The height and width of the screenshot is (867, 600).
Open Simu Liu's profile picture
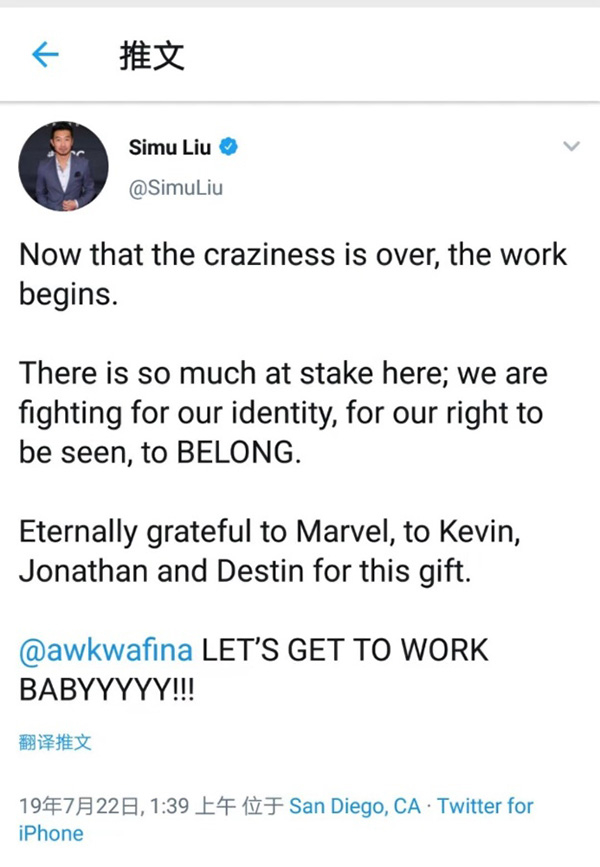64,167
